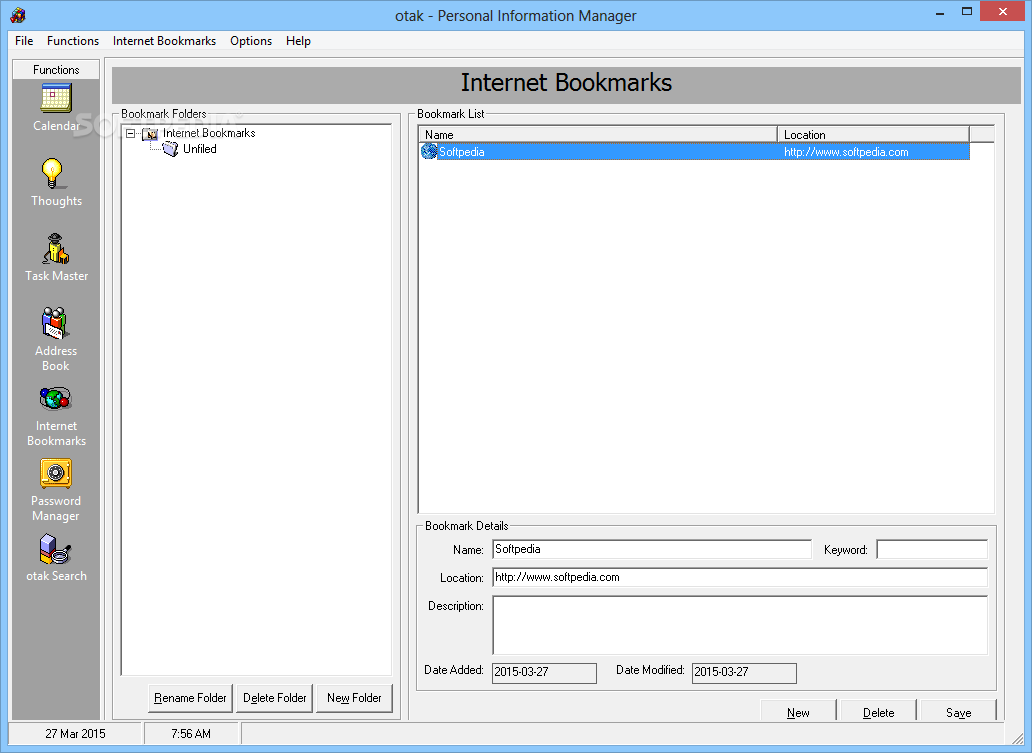The height and width of the screenshot is (753, 1032).
Task: Click the Softpedia bookmark globe icon
Action: 429,151
